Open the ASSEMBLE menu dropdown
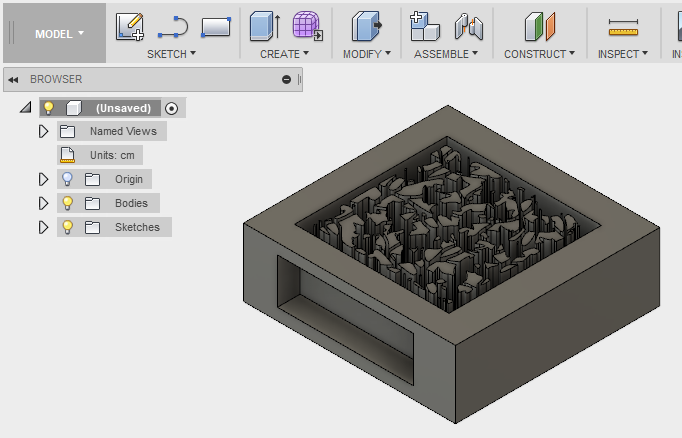The width and height of the screenshot is (682, 438). click(446, 54)
